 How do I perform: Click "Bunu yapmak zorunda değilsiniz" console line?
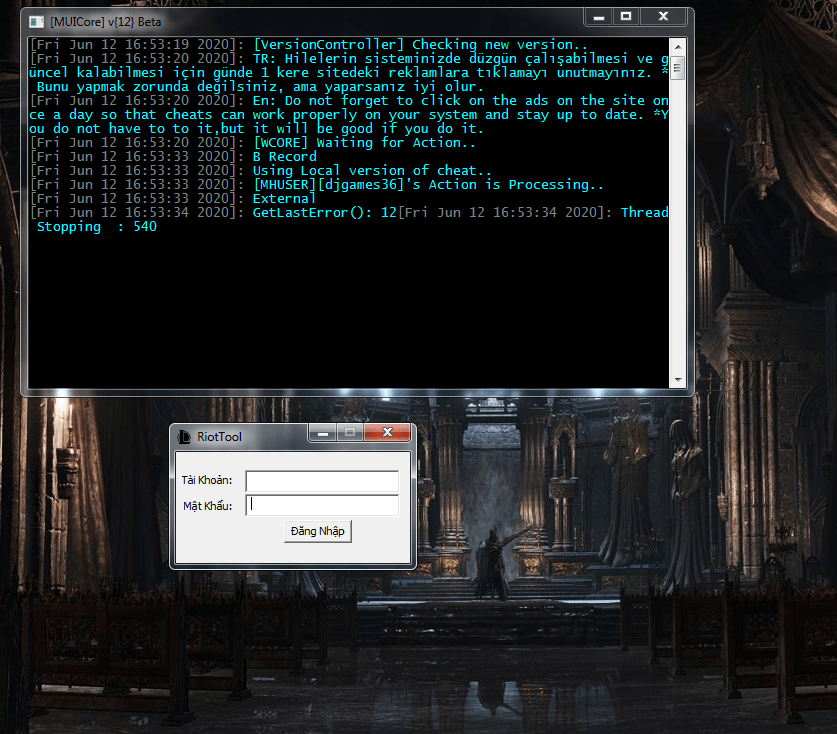click(260, 86)
